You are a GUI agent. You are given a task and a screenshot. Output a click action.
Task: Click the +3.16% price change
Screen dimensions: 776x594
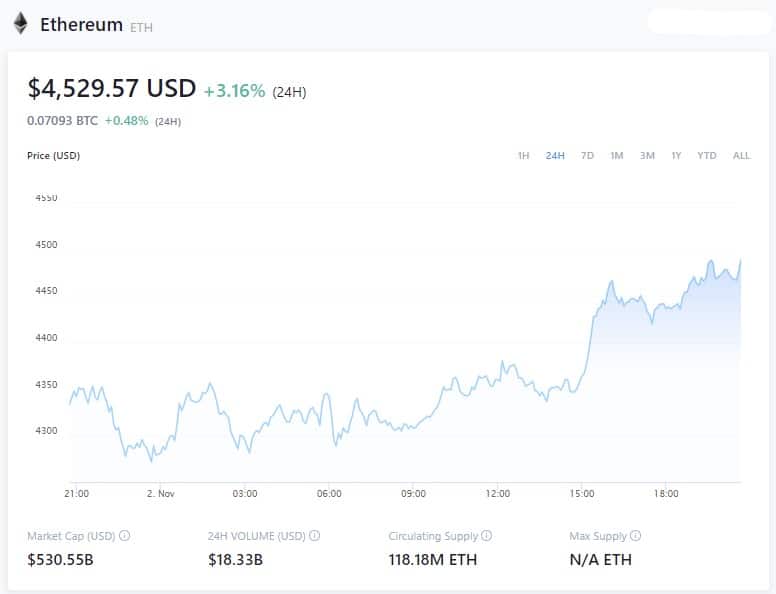click(235, 91)
